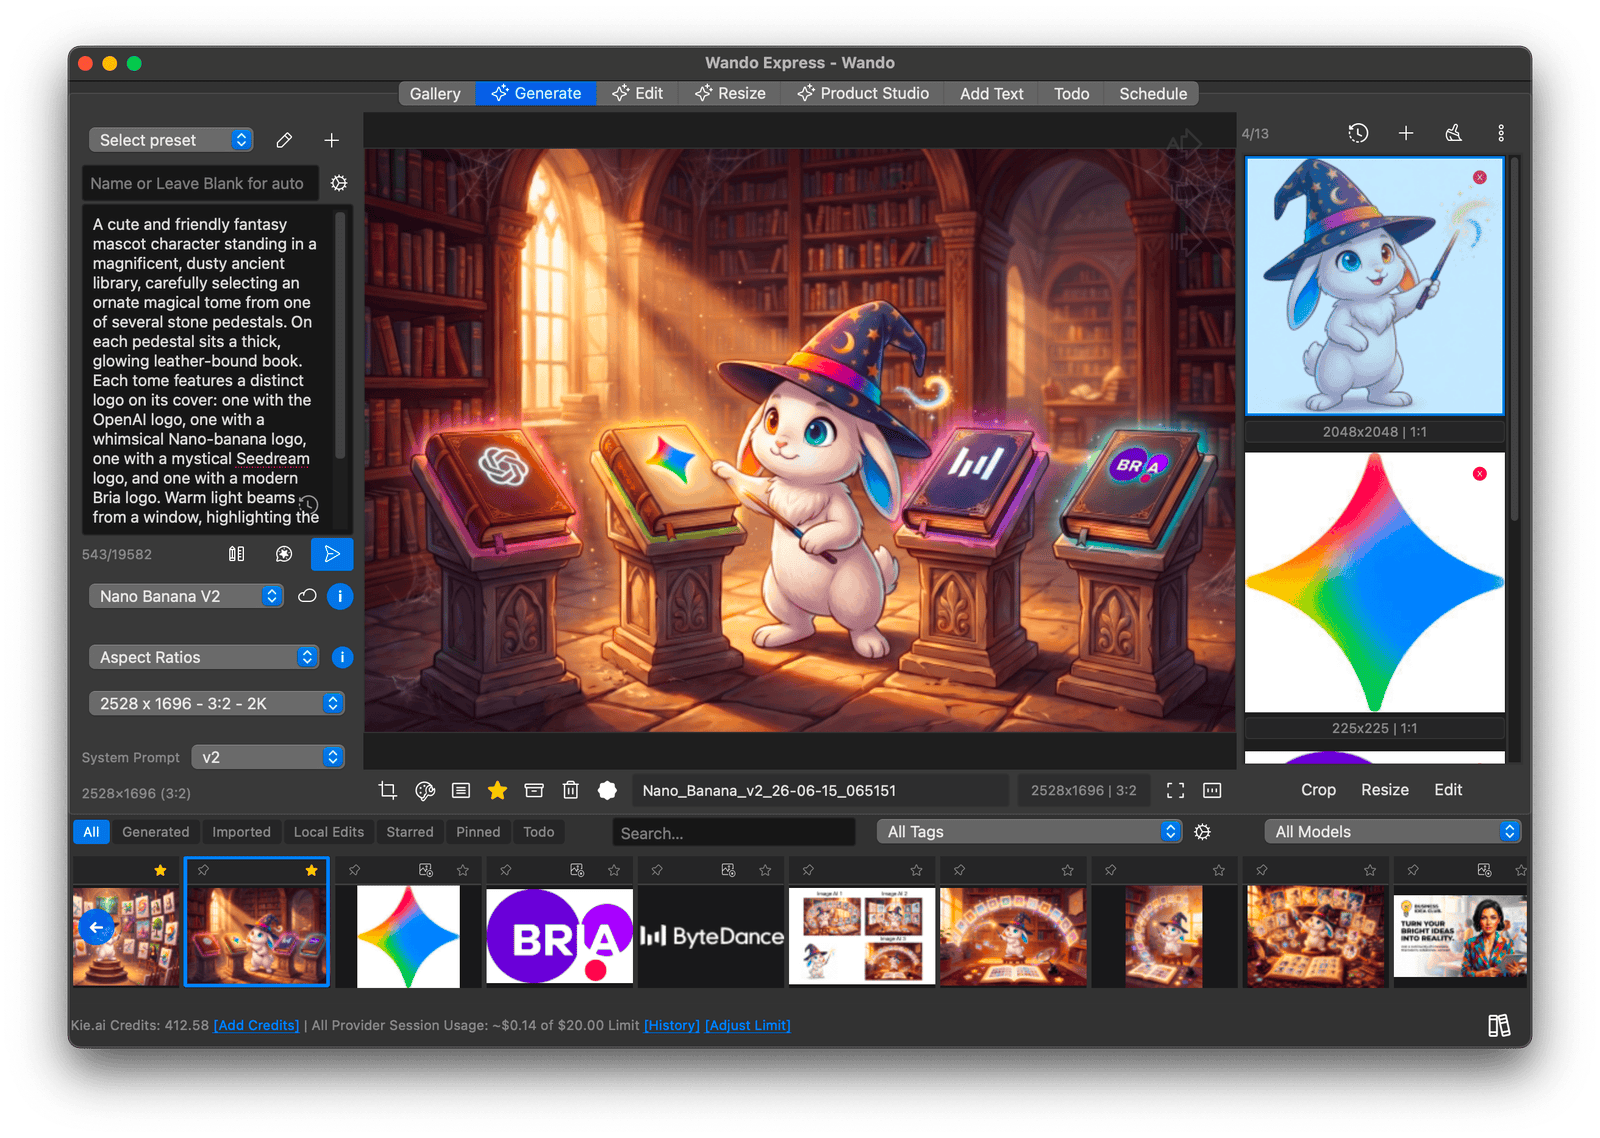Click the Add Credits link
This screenshot has height=1138, width=1600.
[x=256, y=1025]
